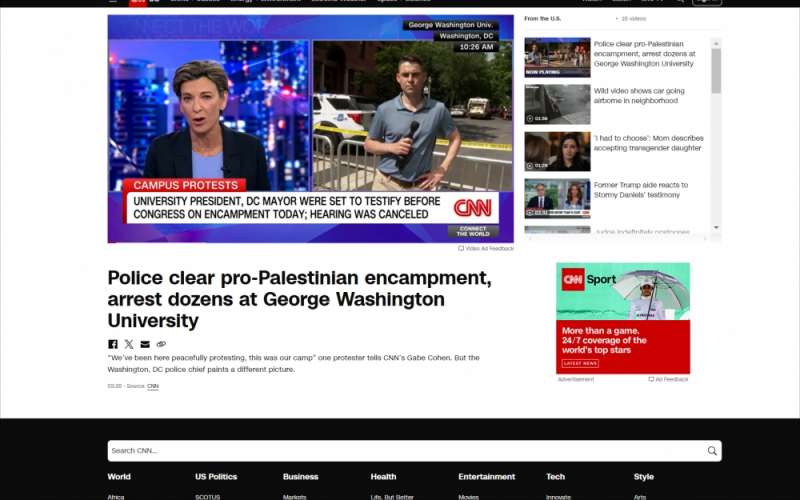Viewport: 800px width, 500px height.
Task: Click Ad Feedback under the CNN Sport ad
Action: tap(668, 380)
